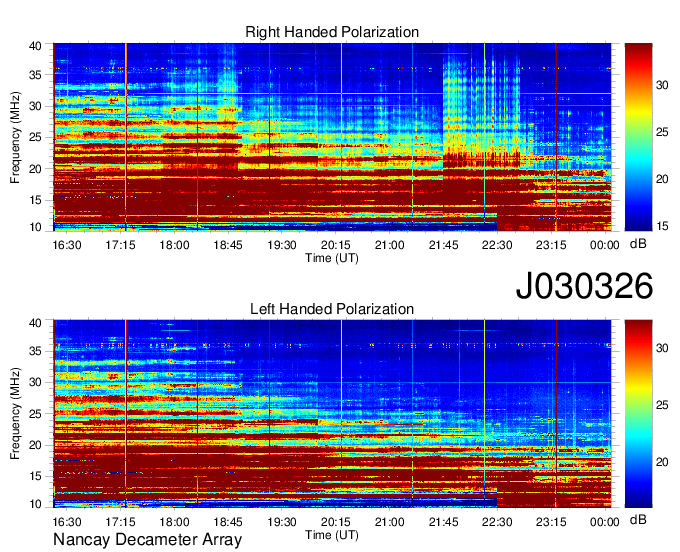
Task: Click the 'Left Handed Polarization' plot title
Action: pyautogui.click(x=332, y=309)
